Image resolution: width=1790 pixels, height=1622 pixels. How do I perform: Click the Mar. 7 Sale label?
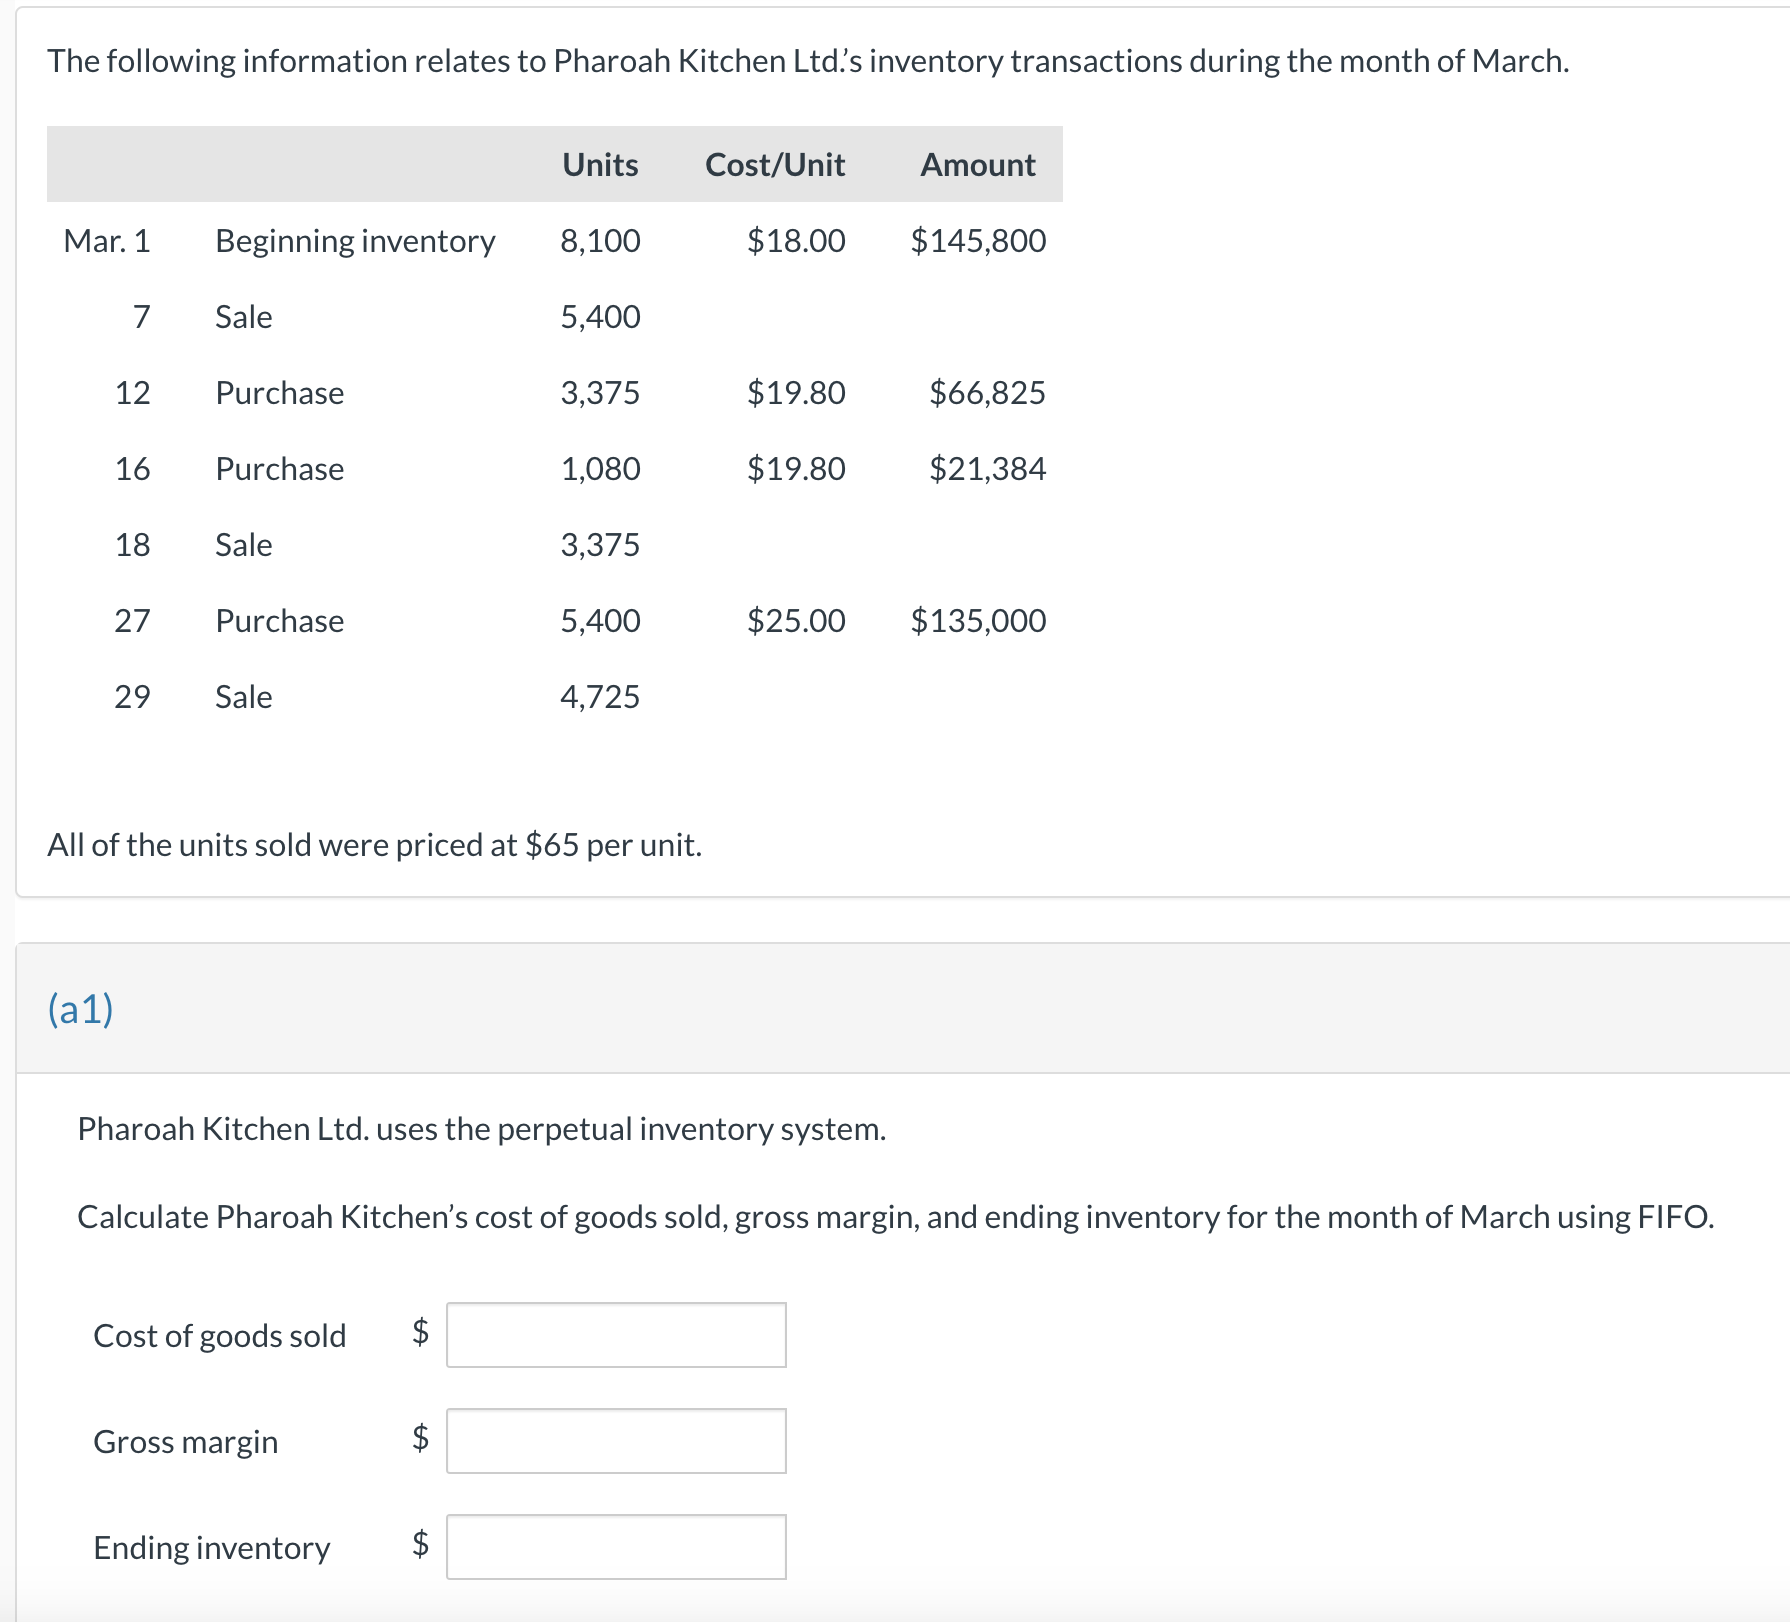(x=243, y=316)
